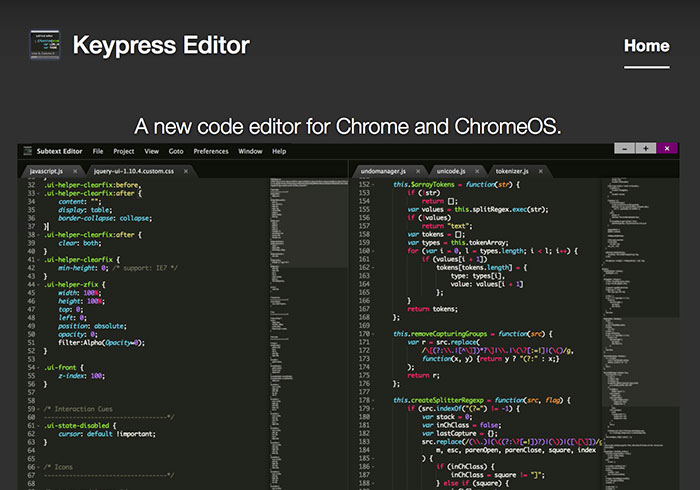Viewport: 700px width, 490px height.
Task: Close the javascript.js tab with its X
Action: click(x=75, y=171)
